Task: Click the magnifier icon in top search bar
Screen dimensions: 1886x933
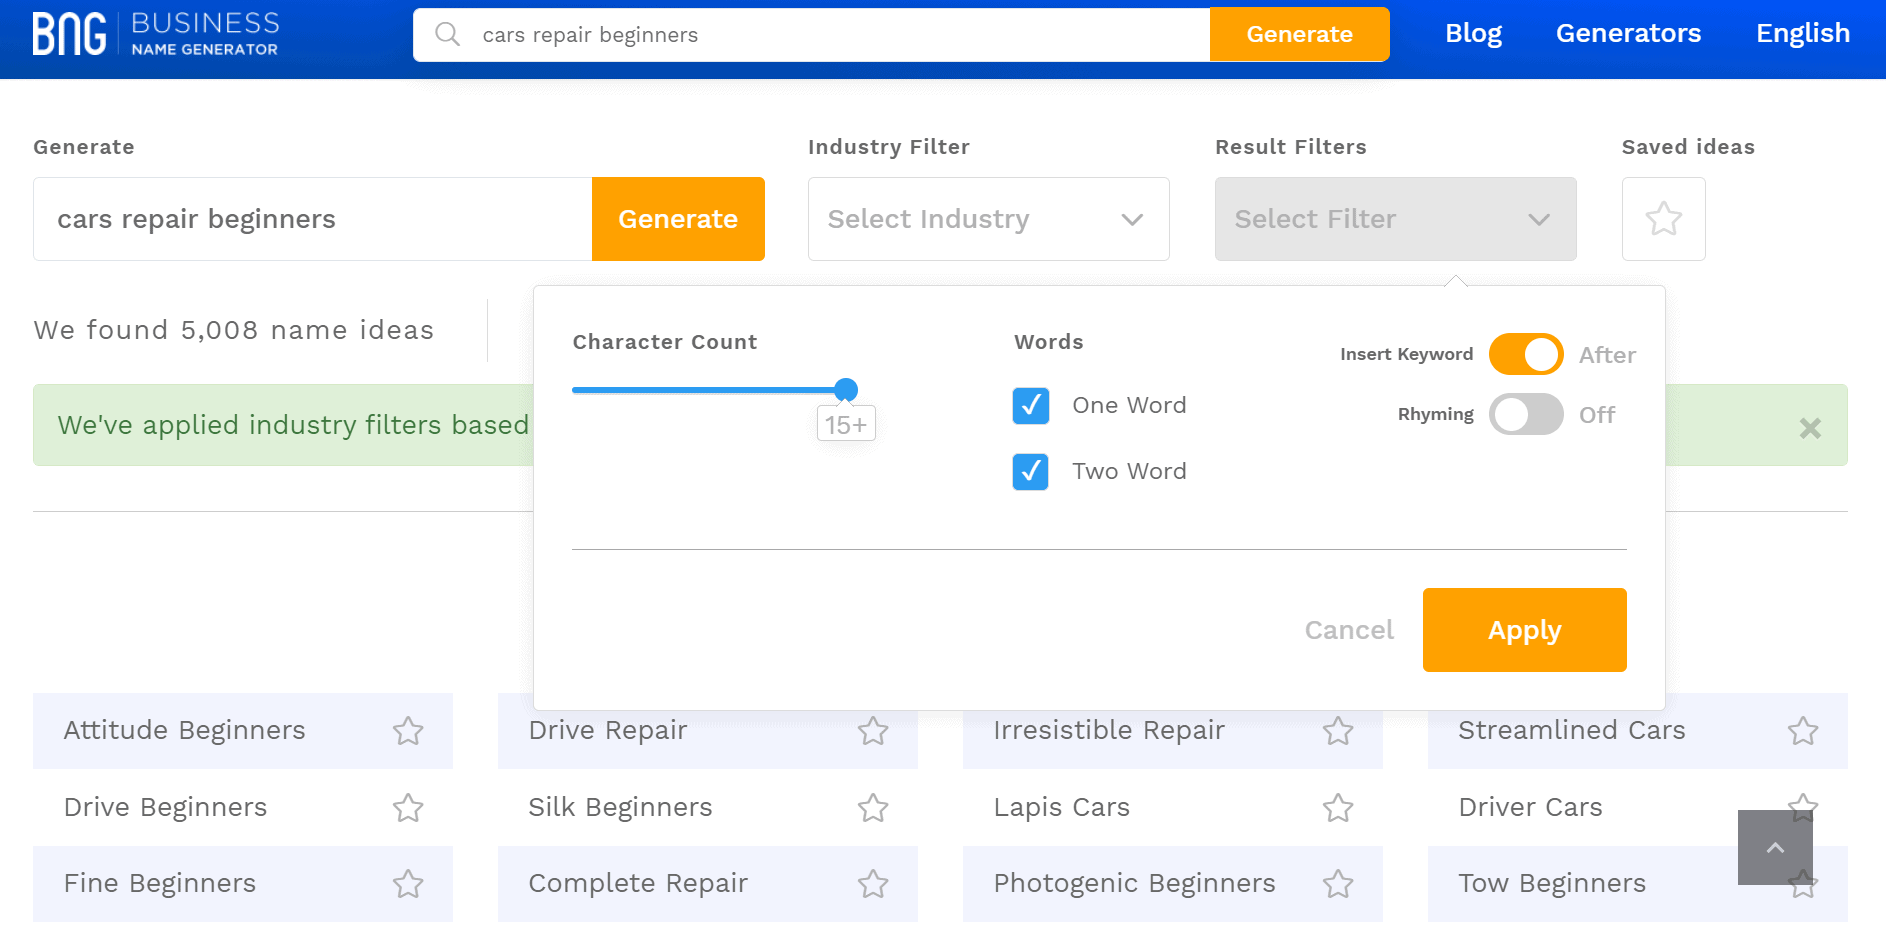Action: tap(447, 34)
